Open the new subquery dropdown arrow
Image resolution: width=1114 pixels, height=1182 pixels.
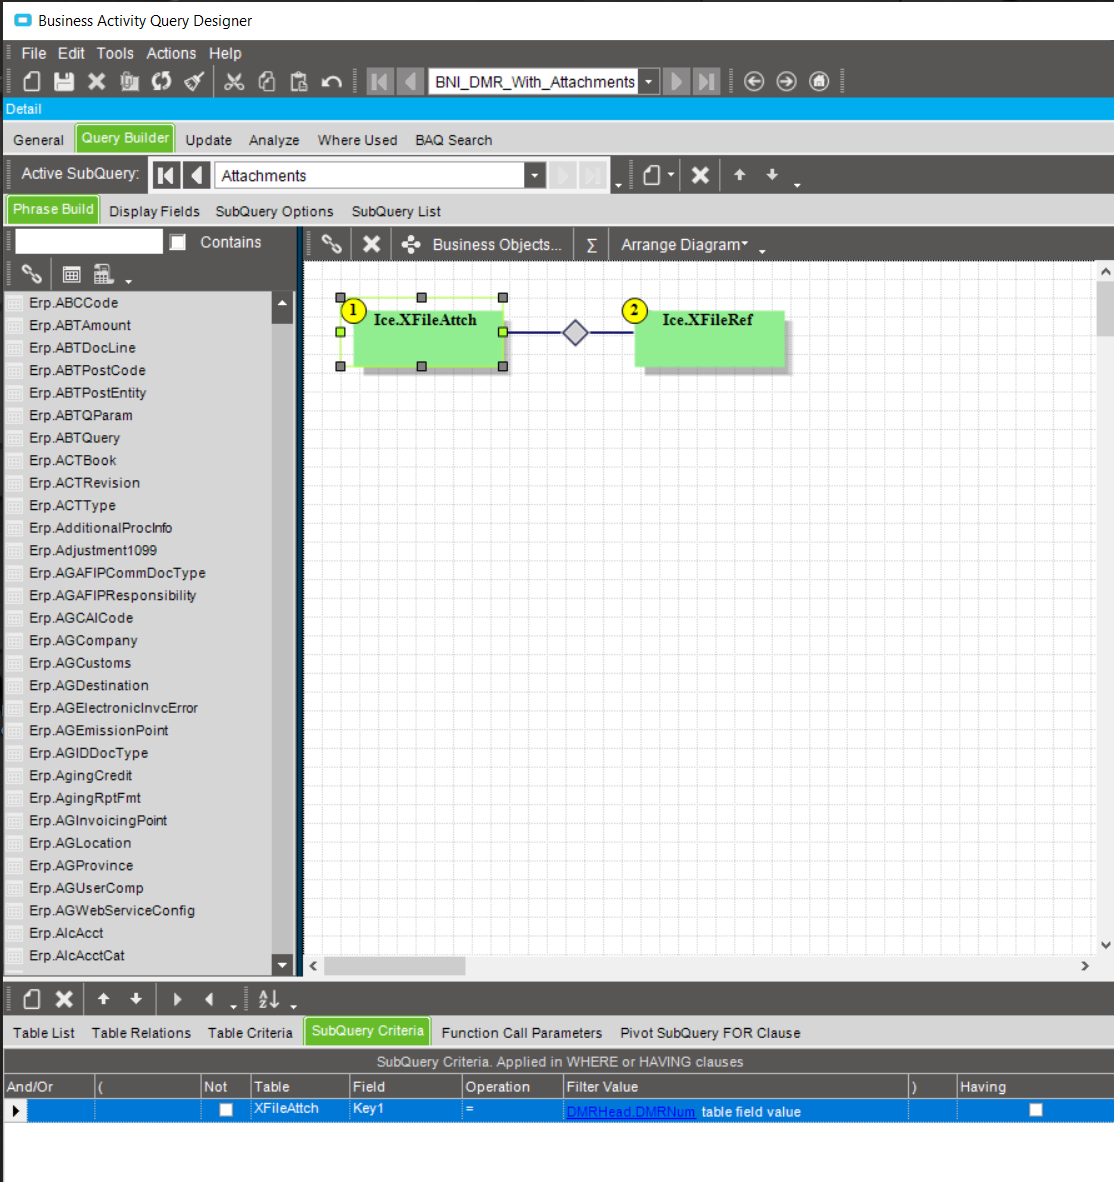[671, 175]
